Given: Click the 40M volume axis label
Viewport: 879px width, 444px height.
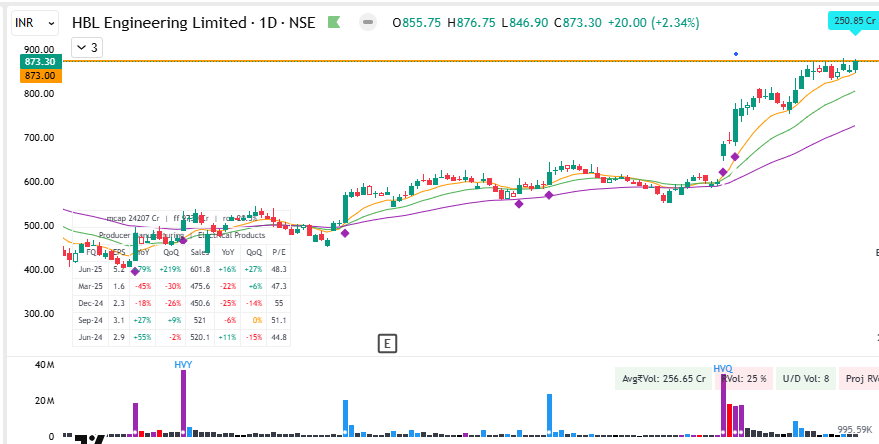Looking at the screenshot, I should click(x=45, y=365).
